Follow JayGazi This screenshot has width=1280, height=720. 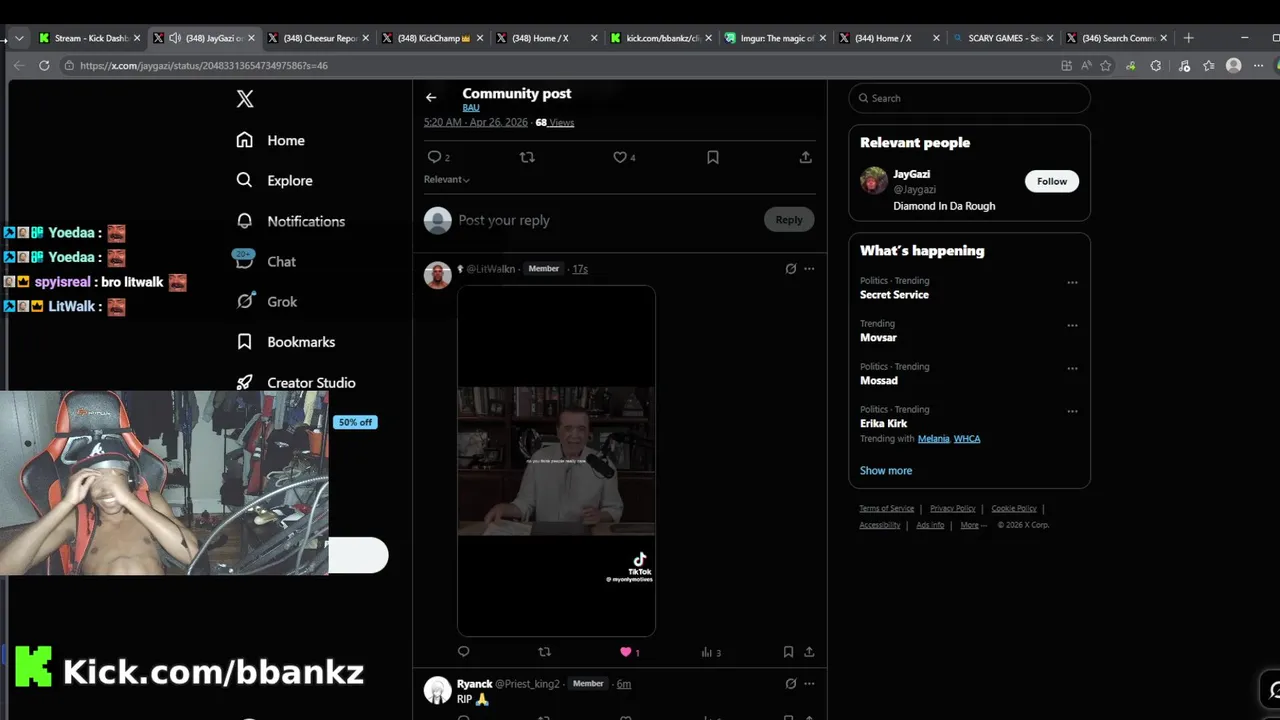[x=1052, y=181]
